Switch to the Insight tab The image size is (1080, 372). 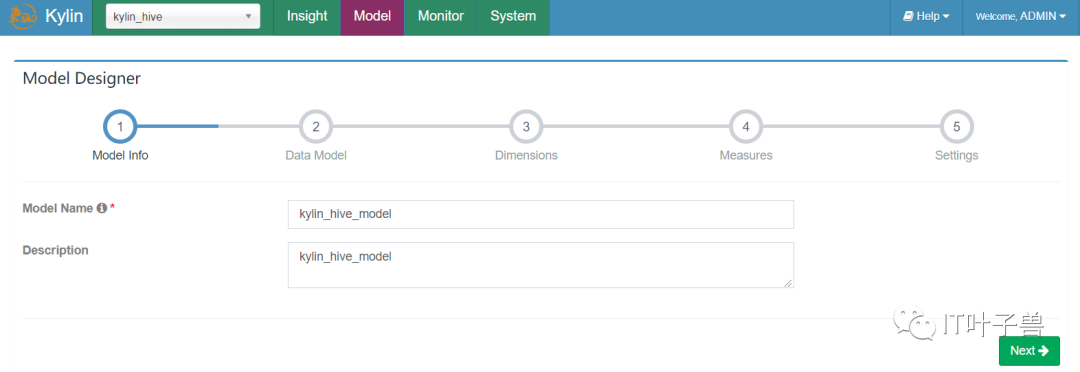pyautogui.click(x=307, y=17)
